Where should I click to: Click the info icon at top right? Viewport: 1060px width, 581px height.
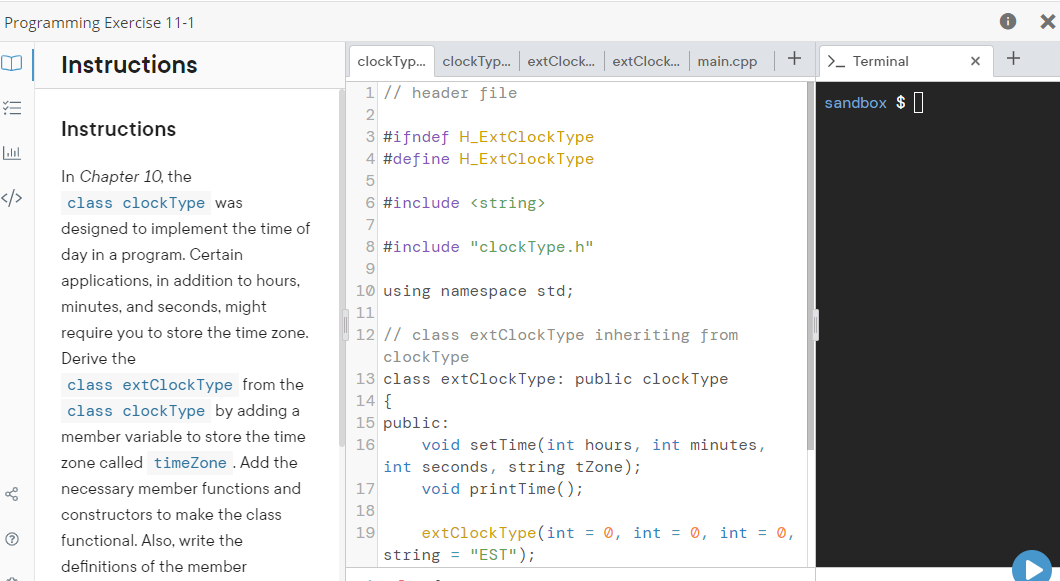pos(1007,22)
